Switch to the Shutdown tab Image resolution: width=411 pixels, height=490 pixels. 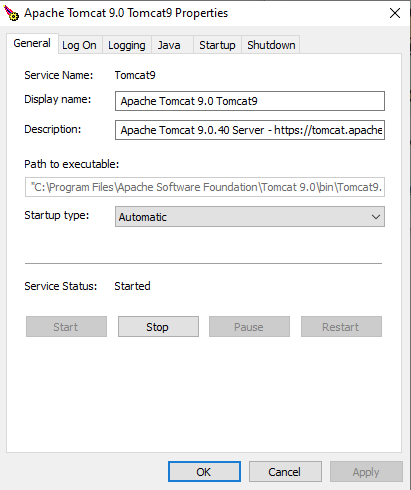pyautogui.click(x=271, y=45)
